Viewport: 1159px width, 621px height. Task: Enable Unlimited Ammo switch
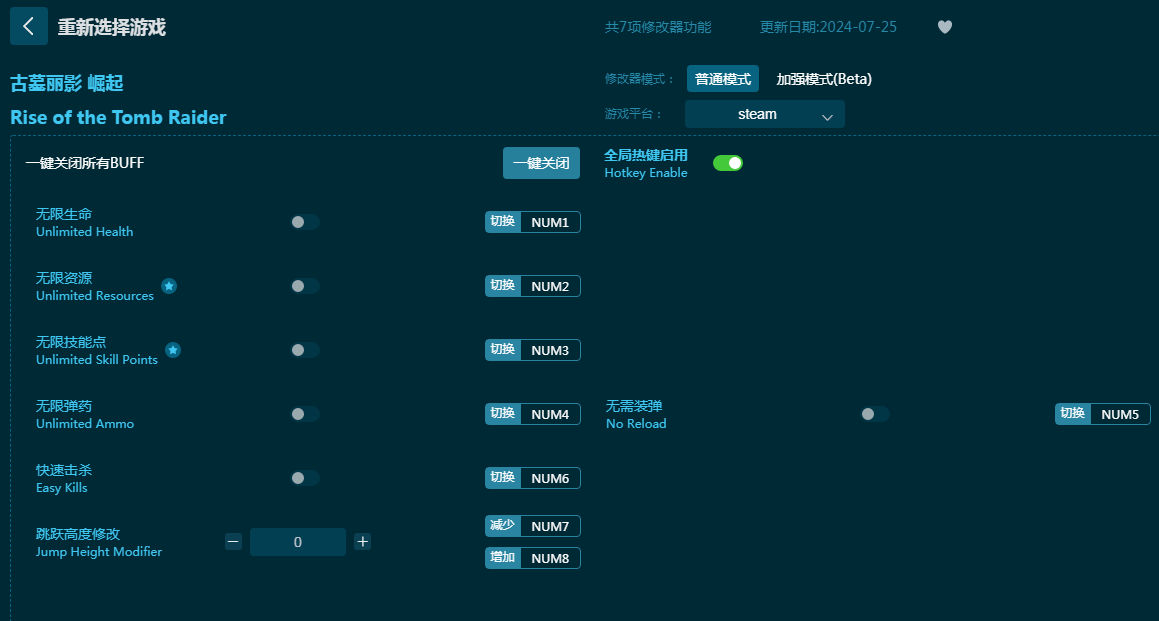coord(305,414)
